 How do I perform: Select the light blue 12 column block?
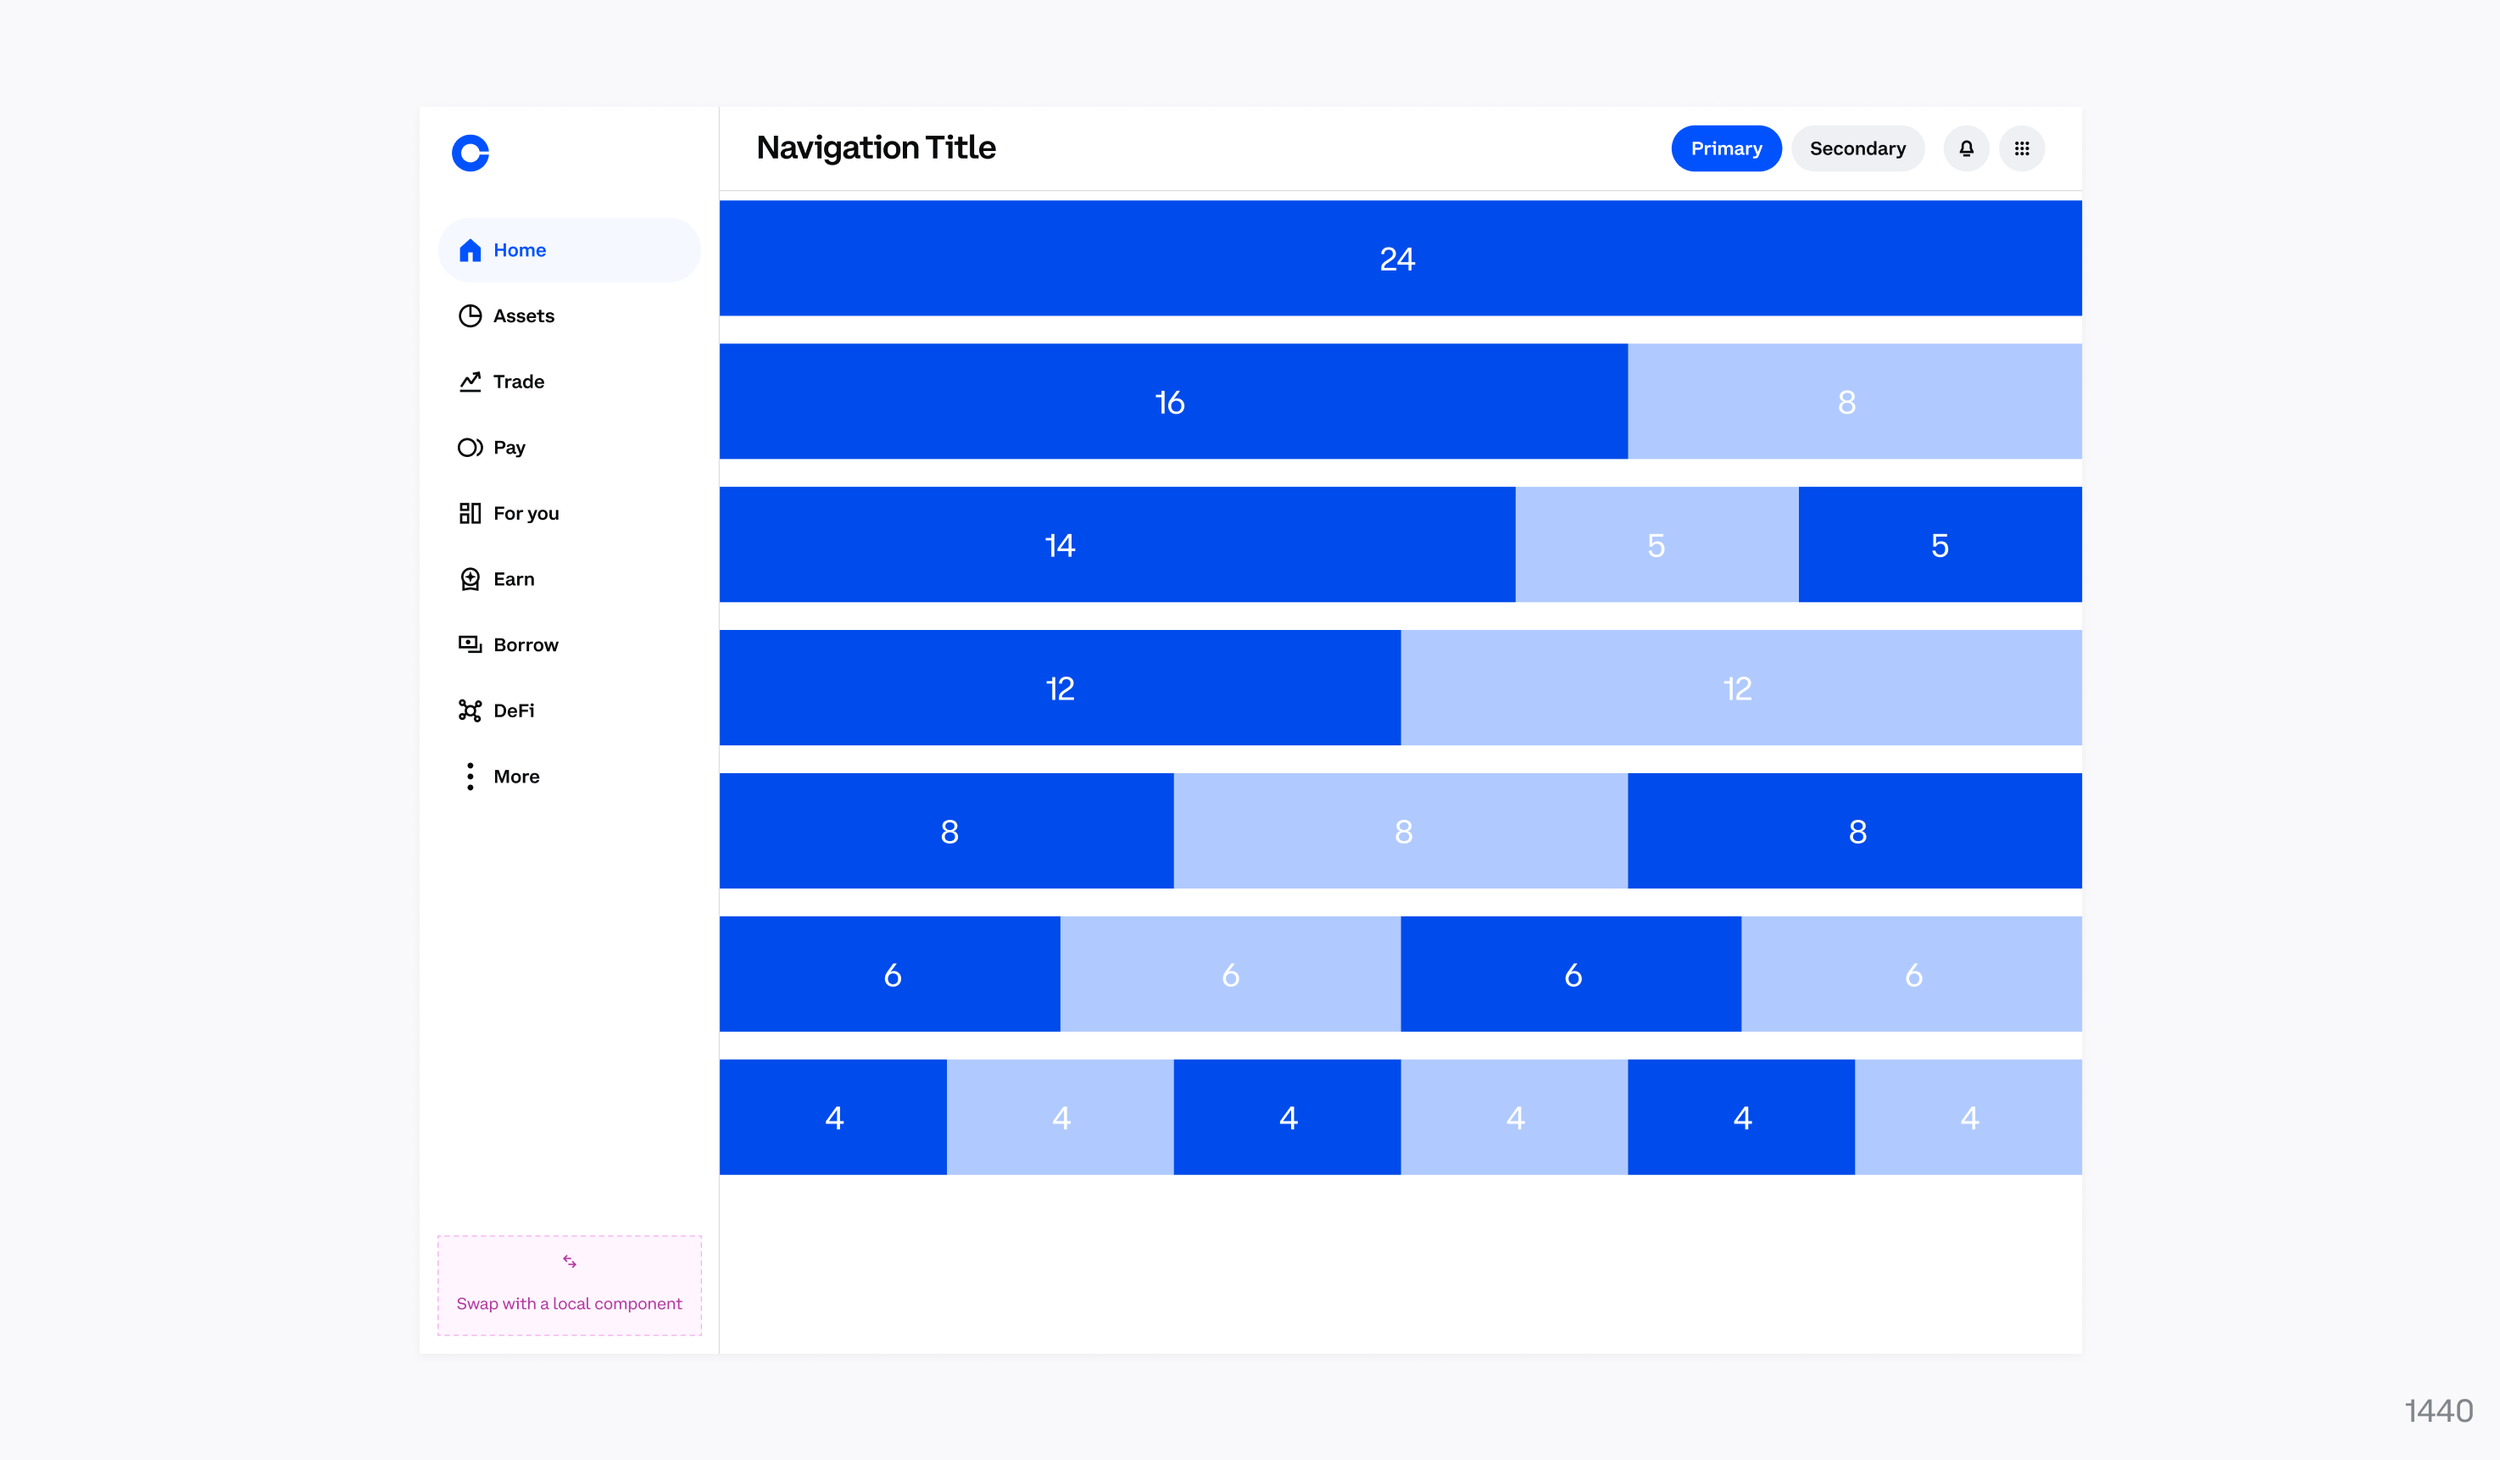coord(1741,687)
